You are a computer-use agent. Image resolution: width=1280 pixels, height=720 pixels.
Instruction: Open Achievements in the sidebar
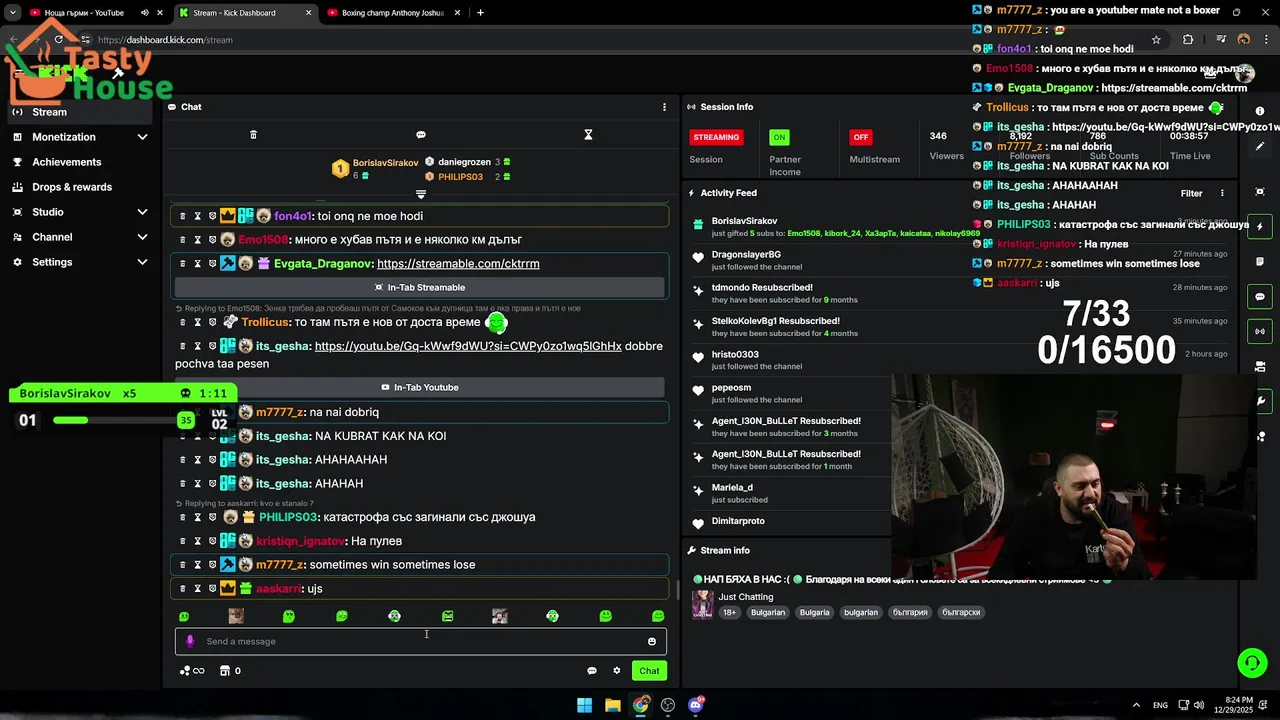(80, 162)
